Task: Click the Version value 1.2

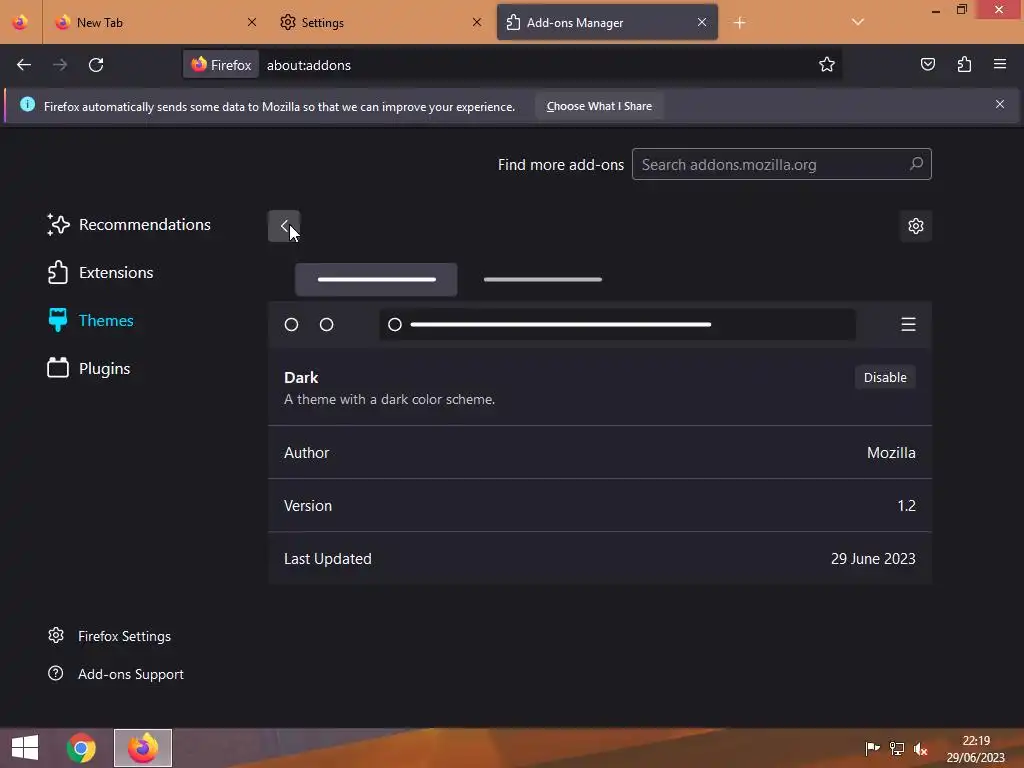Action: 906,505
